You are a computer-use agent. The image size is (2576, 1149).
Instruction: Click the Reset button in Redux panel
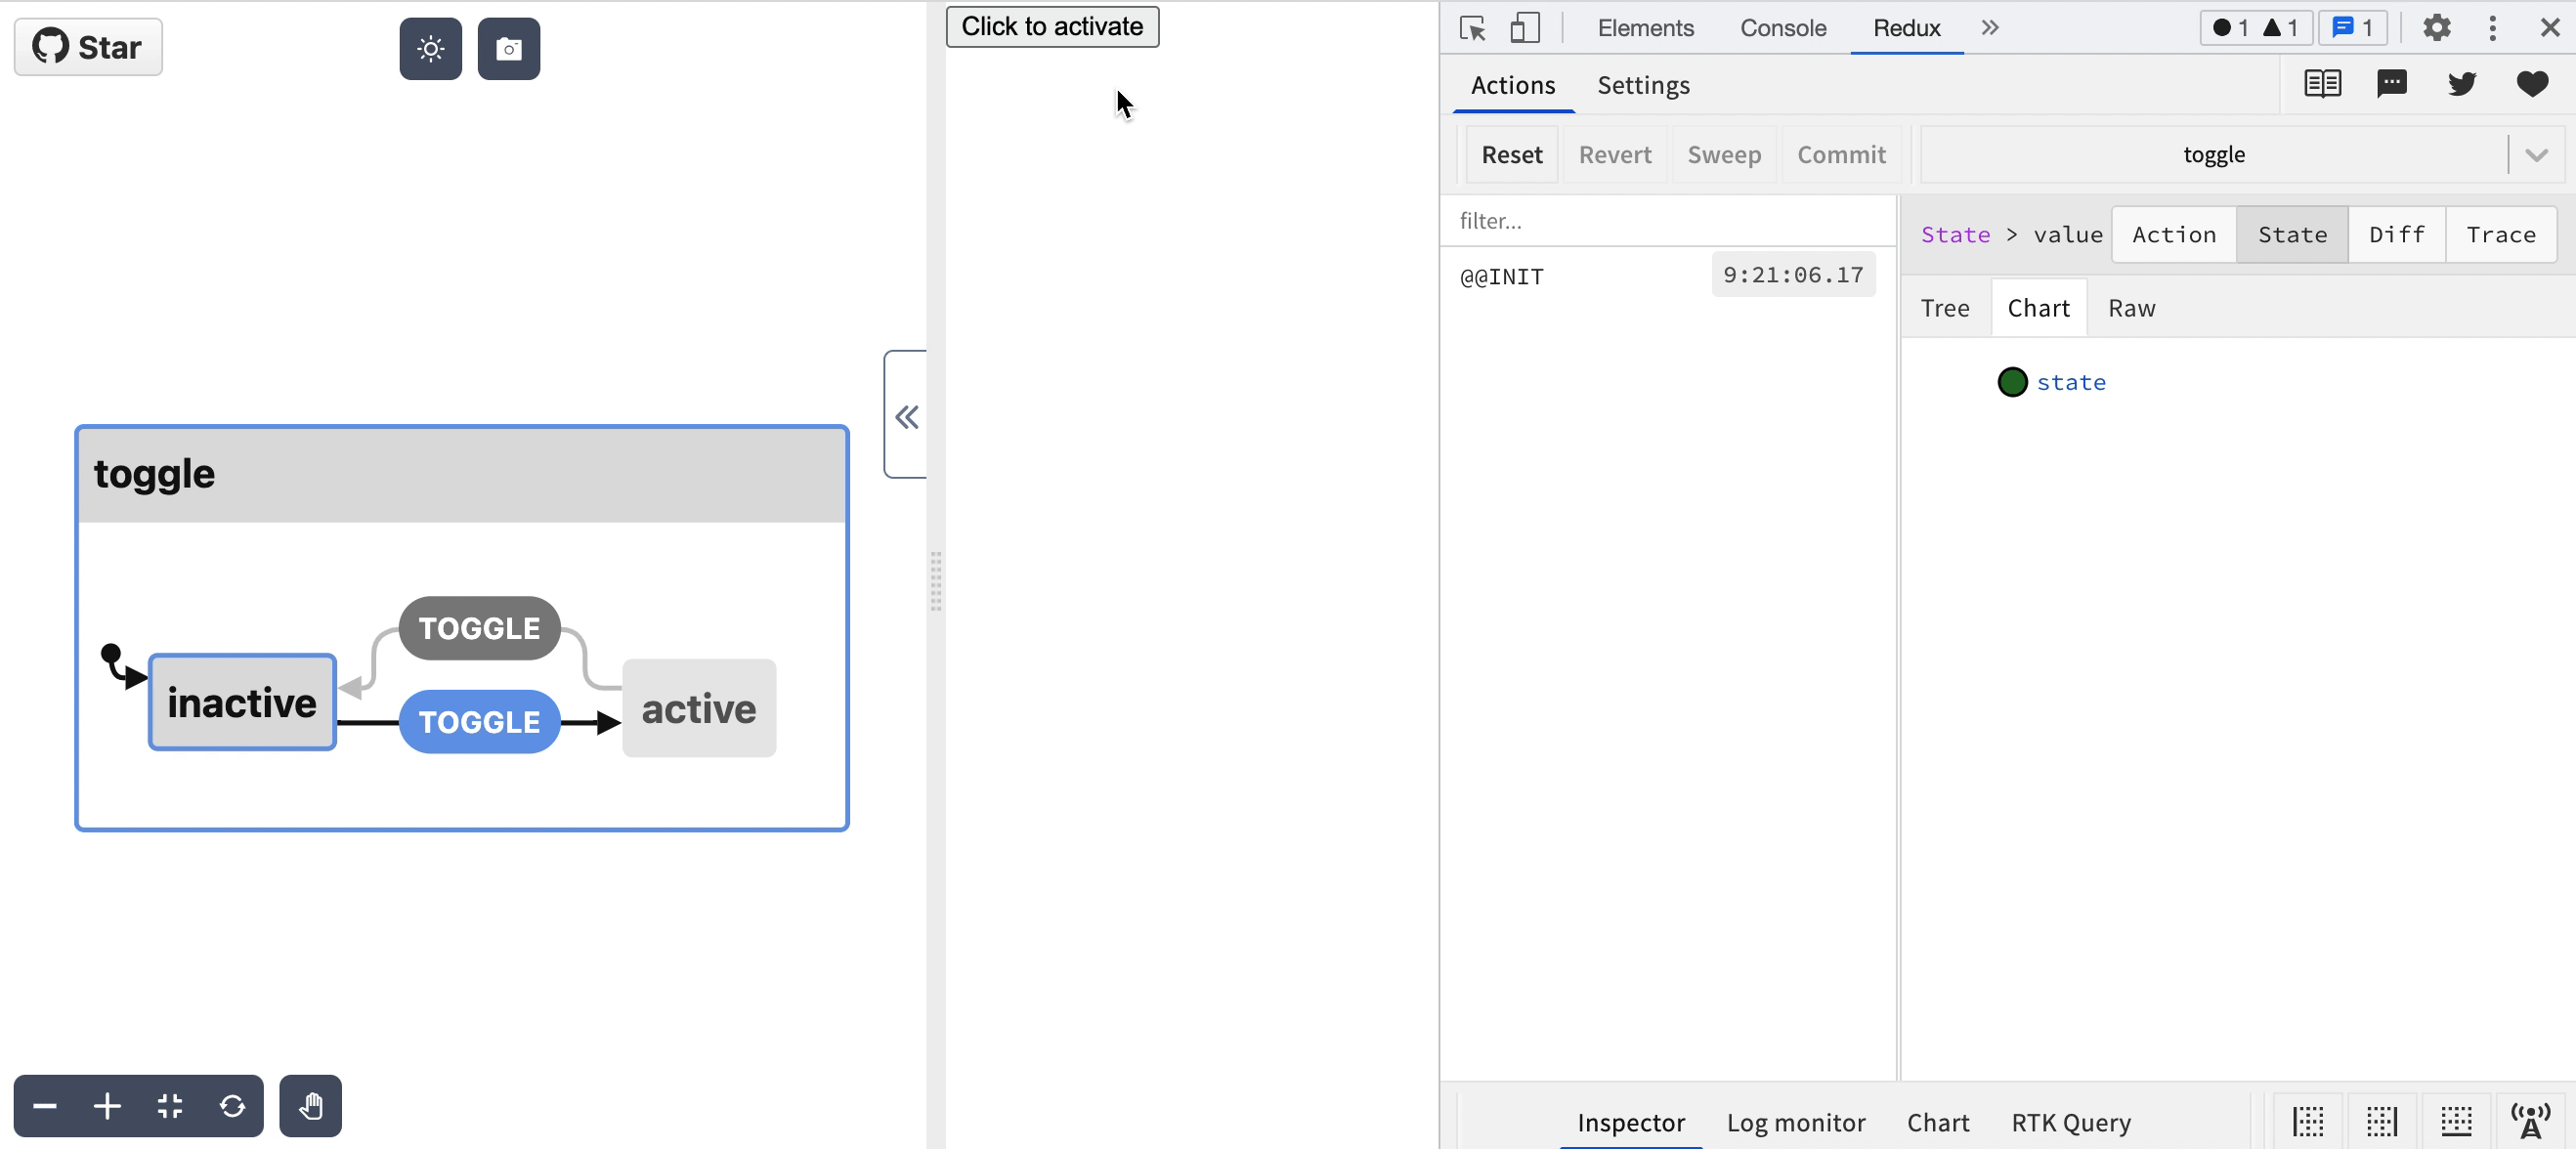(x=1510, y=154)
